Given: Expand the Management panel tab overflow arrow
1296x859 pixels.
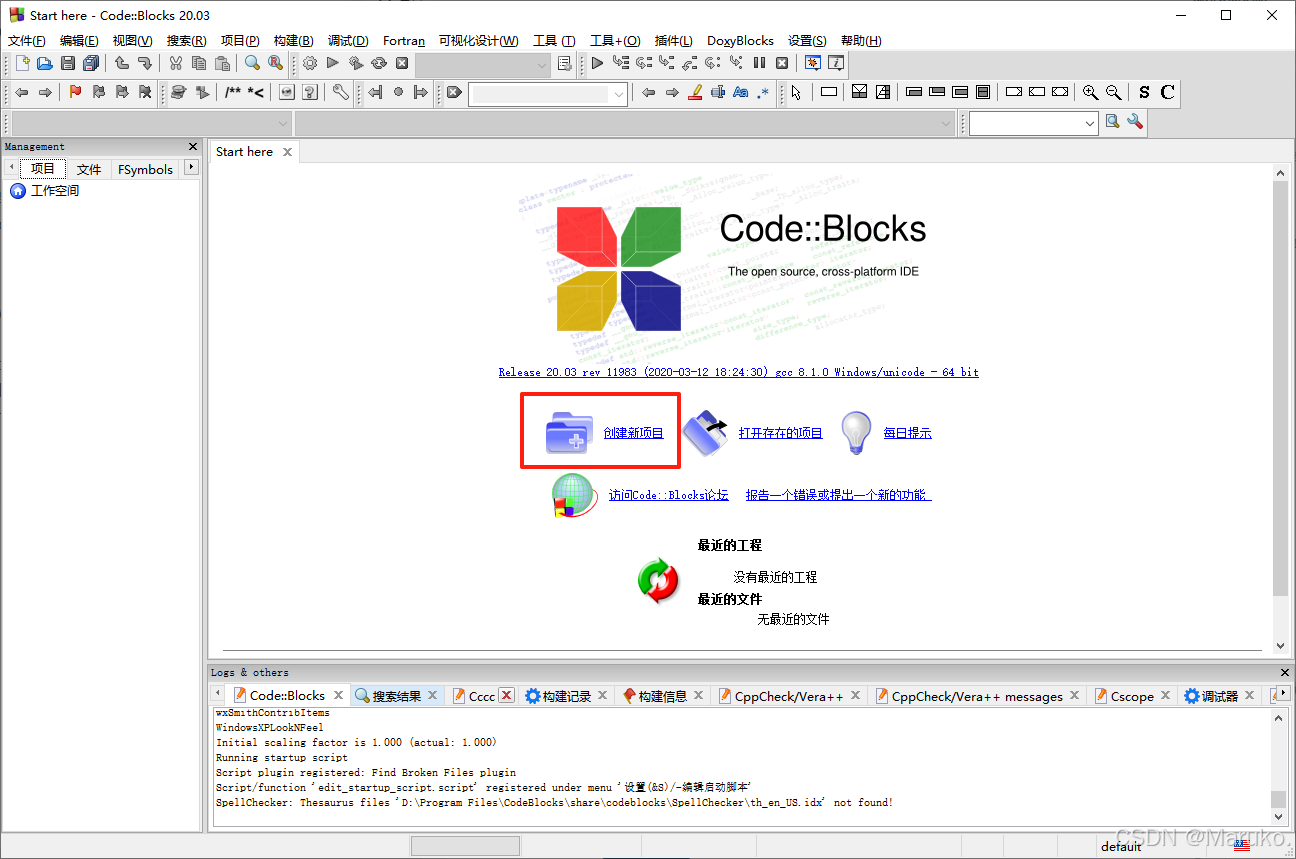Looking at the screenshot, I should click(x=189, y=168).
